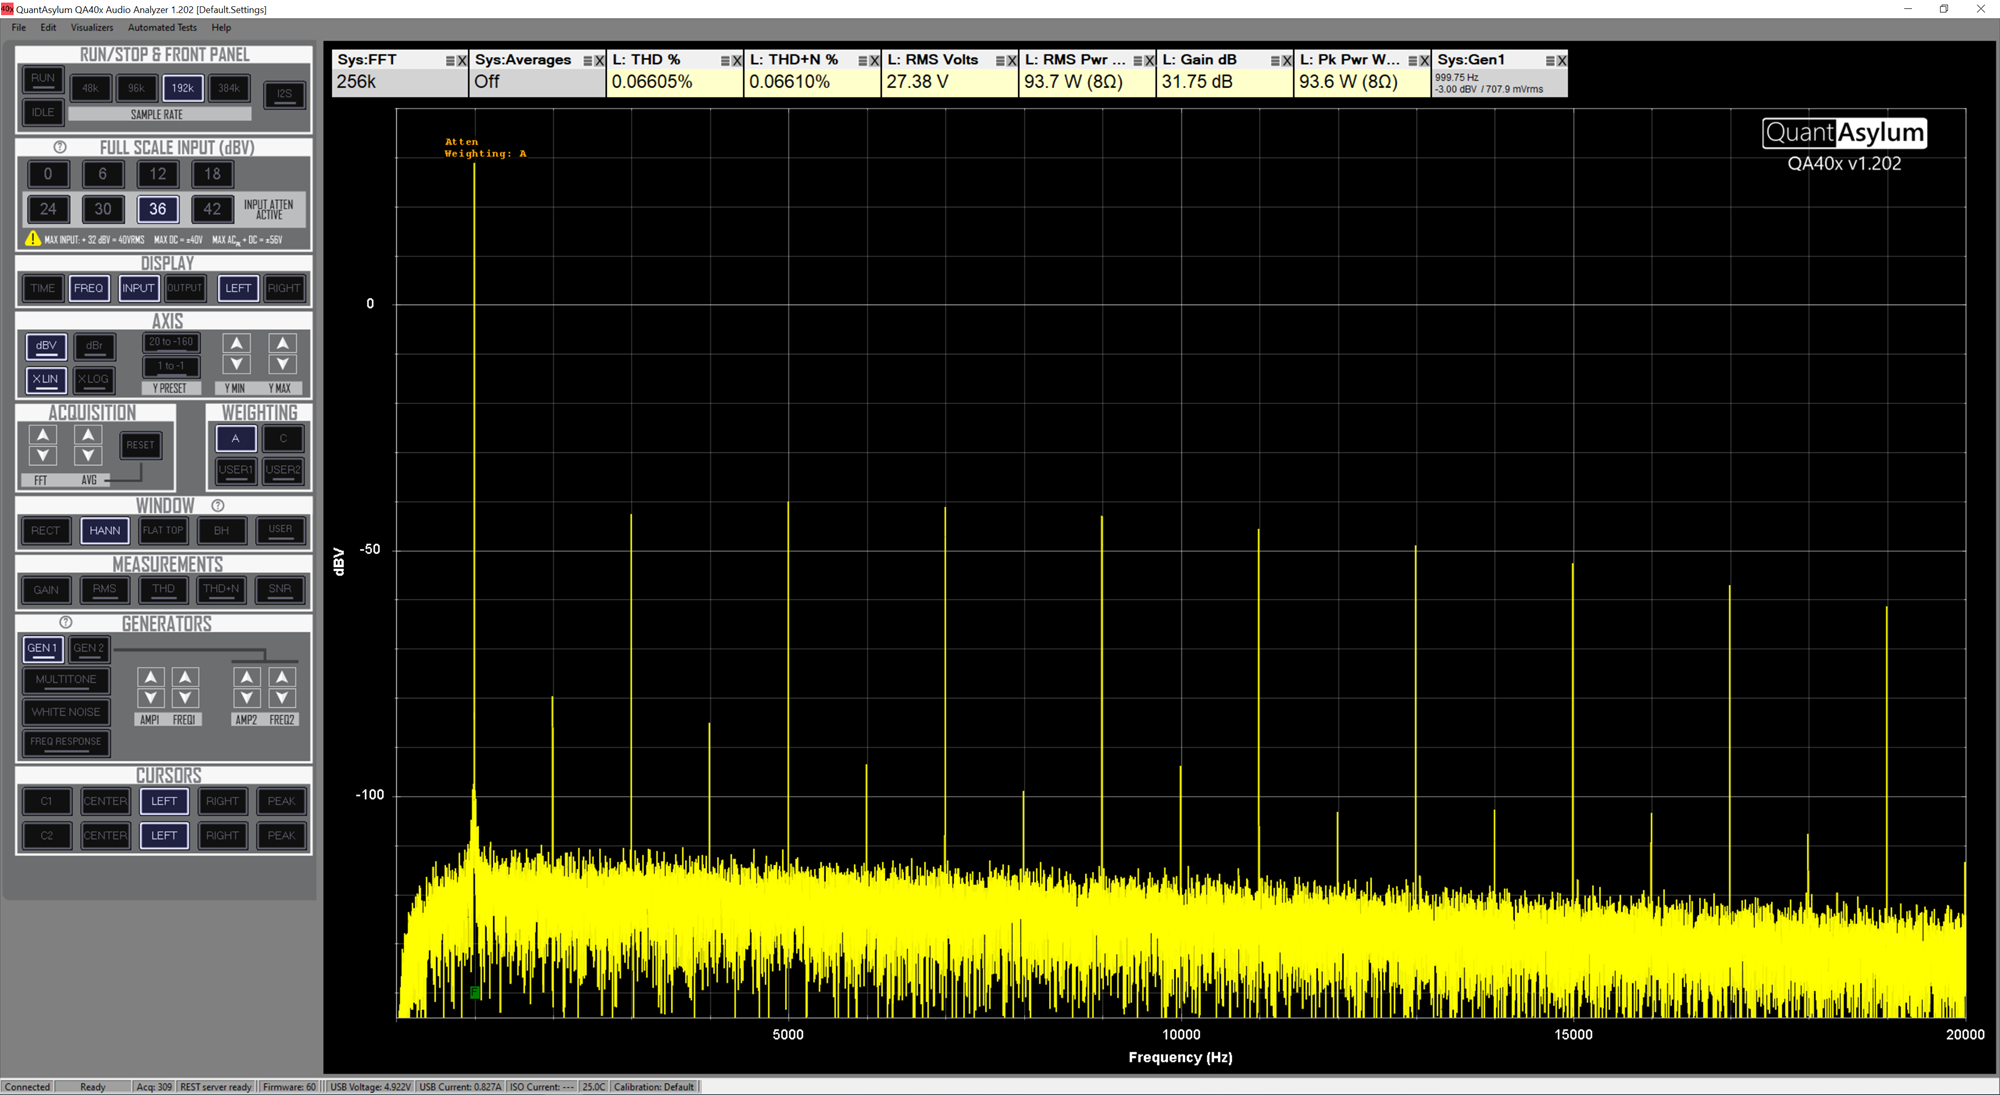Screen dimensions: 2000x1095
Task: Toggle the A weighting button
Action: (x=236, y=439)
